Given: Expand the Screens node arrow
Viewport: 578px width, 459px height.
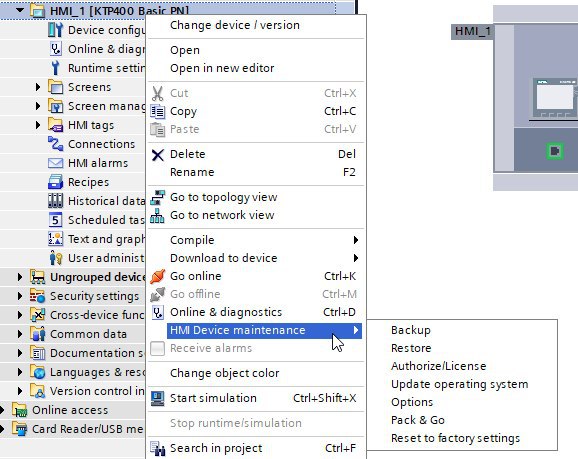Looking at the screenshot, I should coord(38,87).
